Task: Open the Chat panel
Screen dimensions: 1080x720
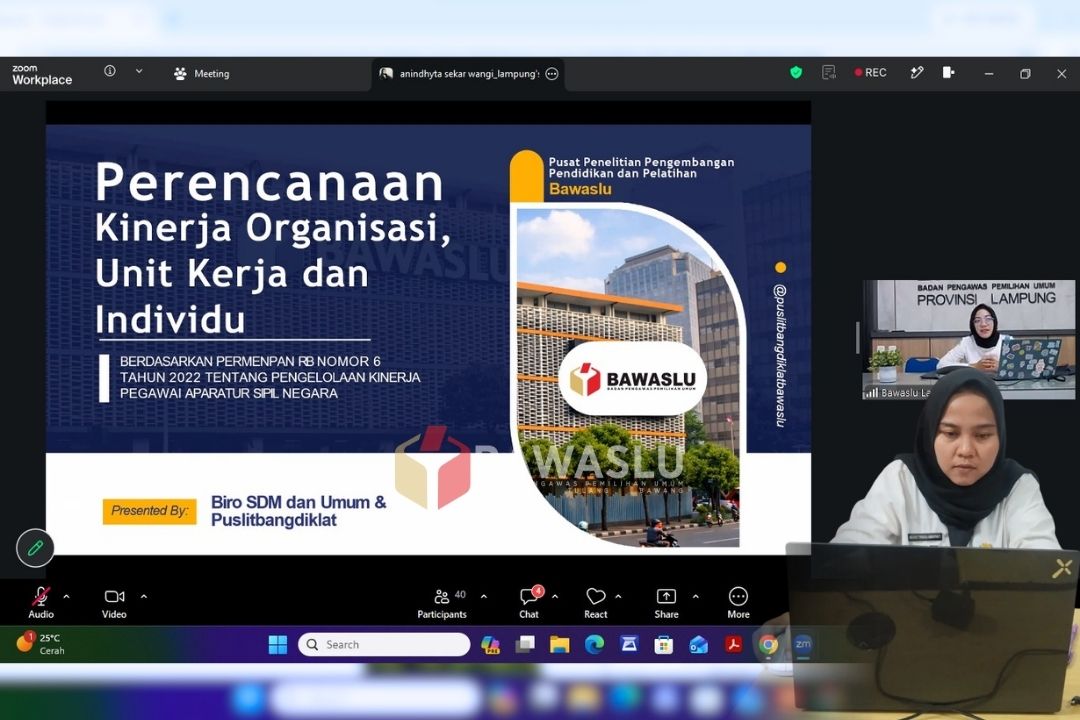Action: pyautogui.click(x=529, y=602)
